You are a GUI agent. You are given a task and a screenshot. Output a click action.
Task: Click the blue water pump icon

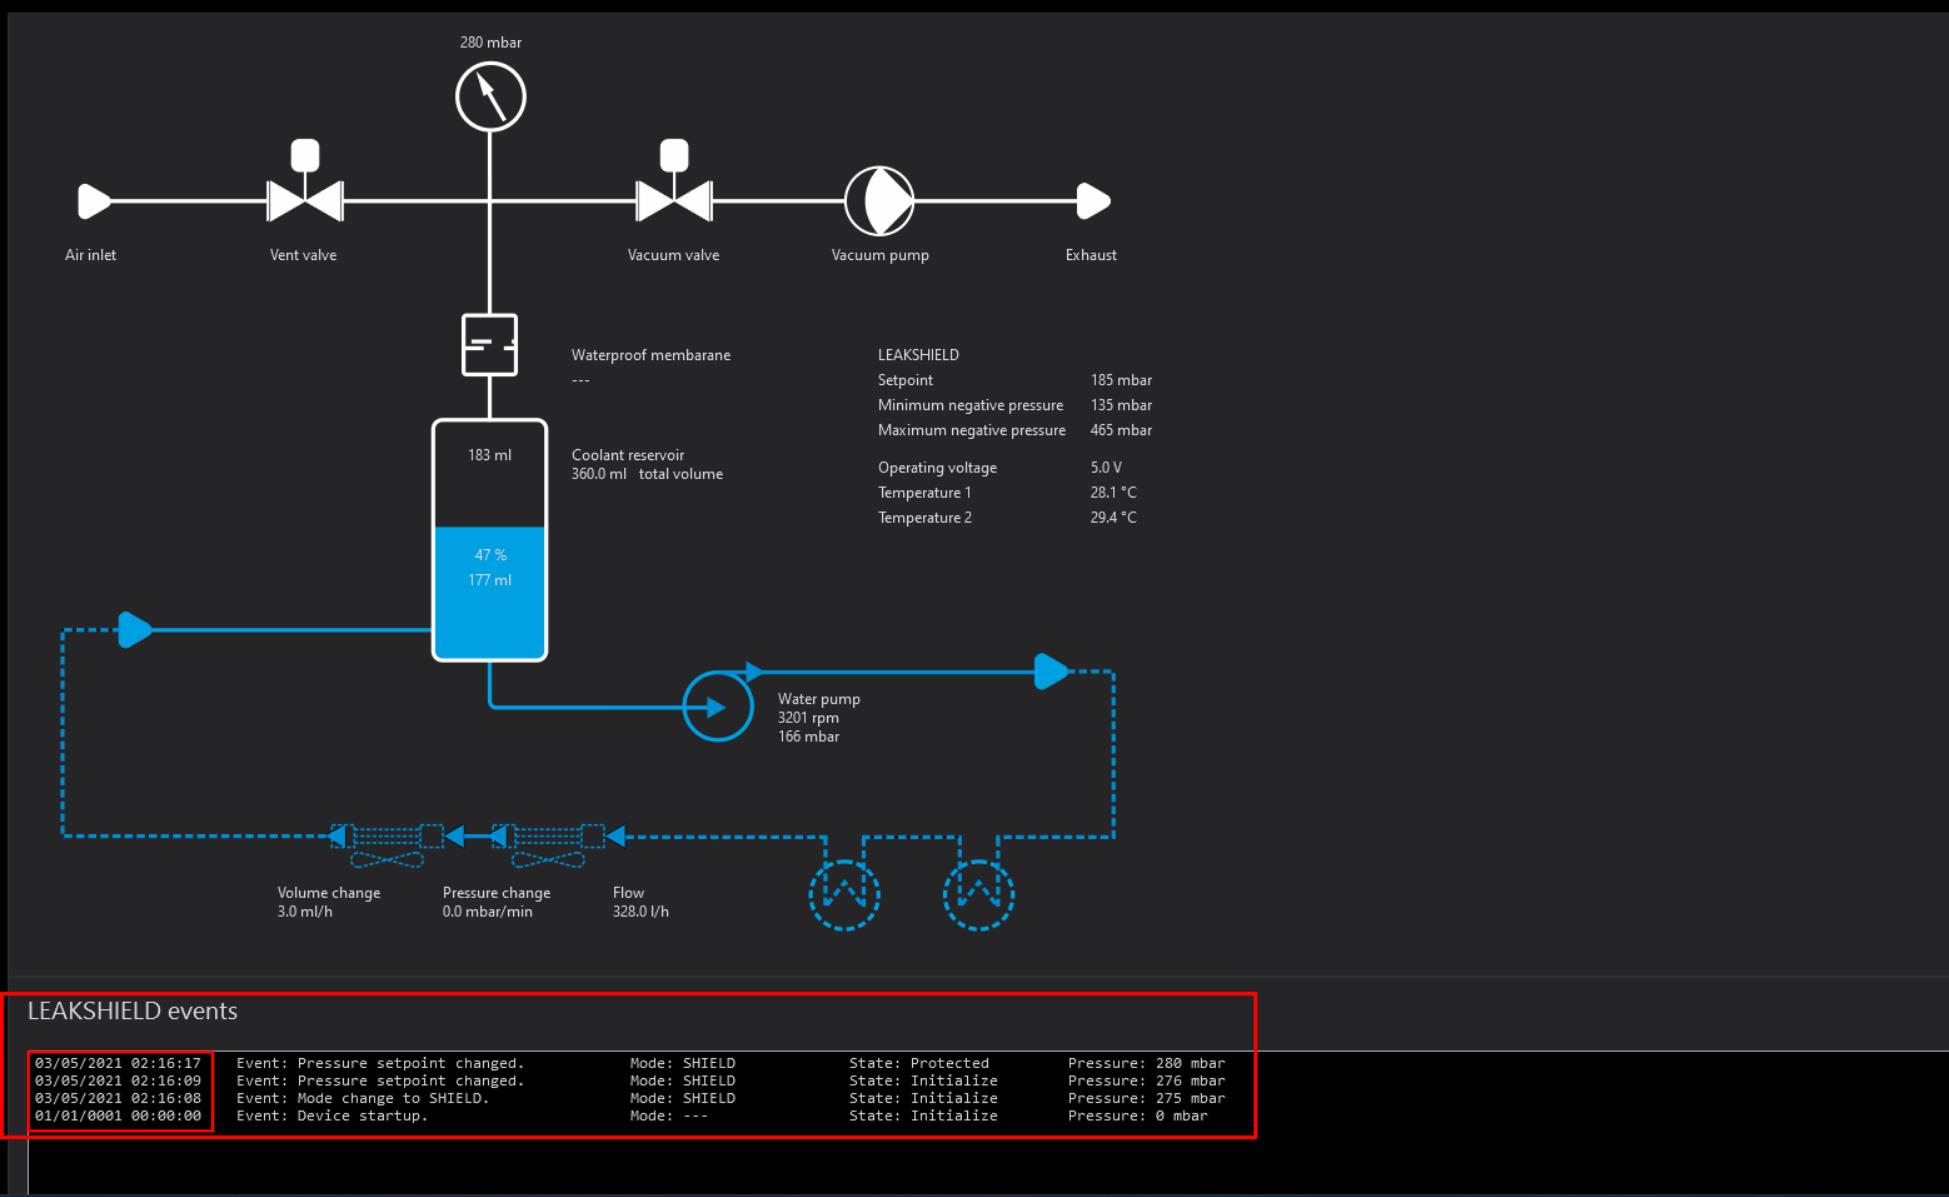click(717, 707)
